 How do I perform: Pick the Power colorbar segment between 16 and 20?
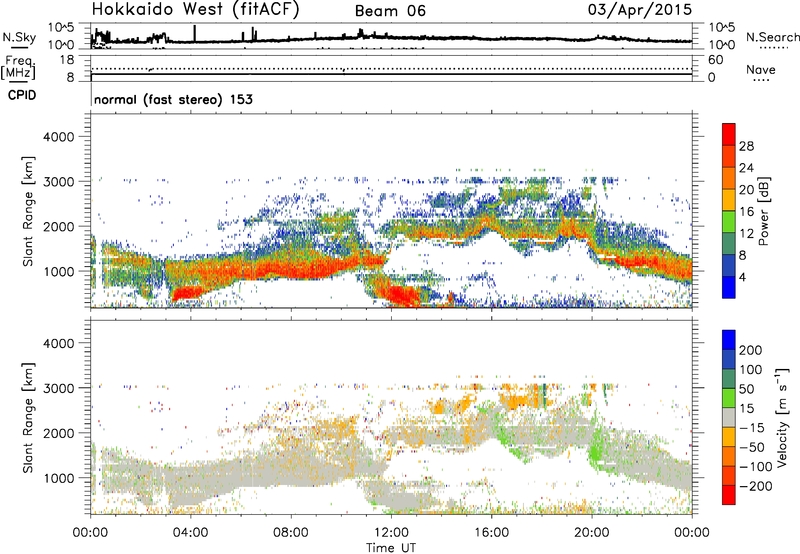729,200
